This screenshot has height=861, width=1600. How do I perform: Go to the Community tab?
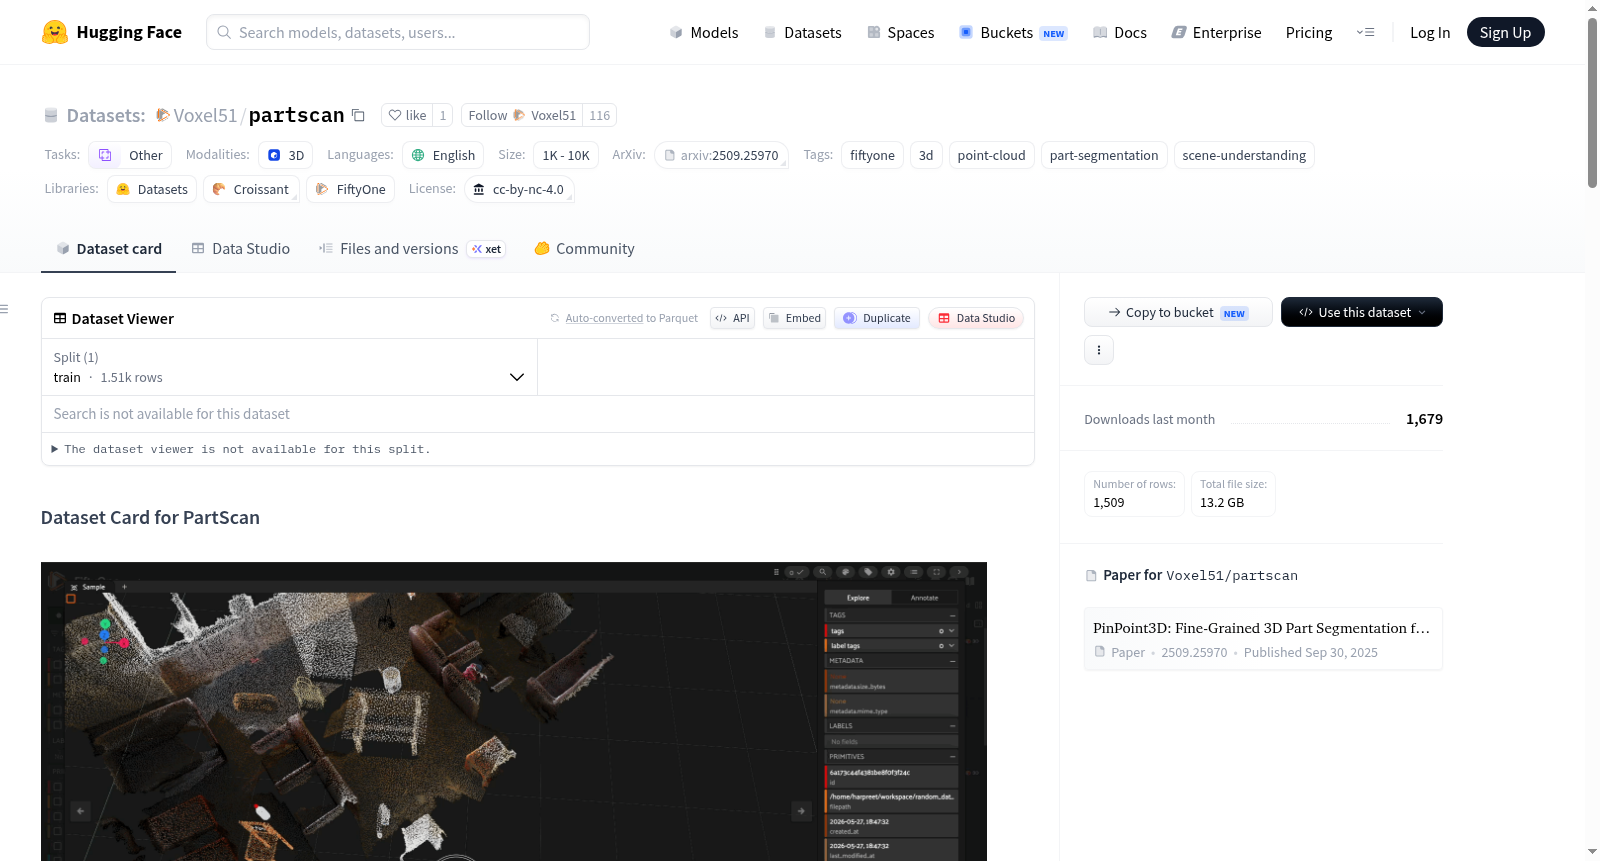[584, 249]
